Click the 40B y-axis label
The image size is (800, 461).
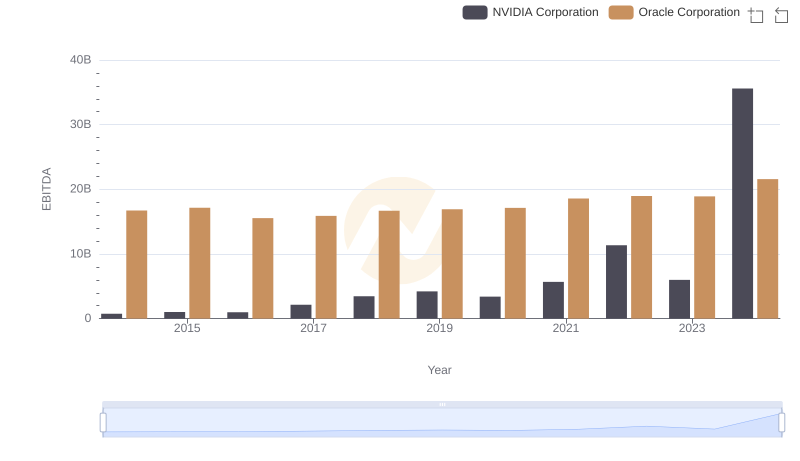pyautogui.click(x=80, y=60)
